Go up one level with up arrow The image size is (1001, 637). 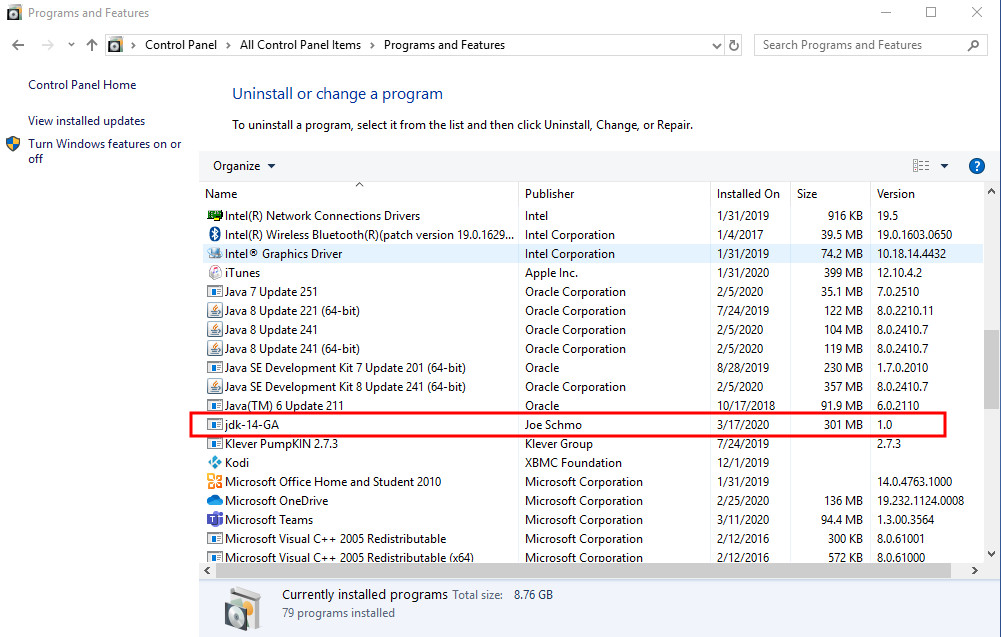click(x=92, y=45)
